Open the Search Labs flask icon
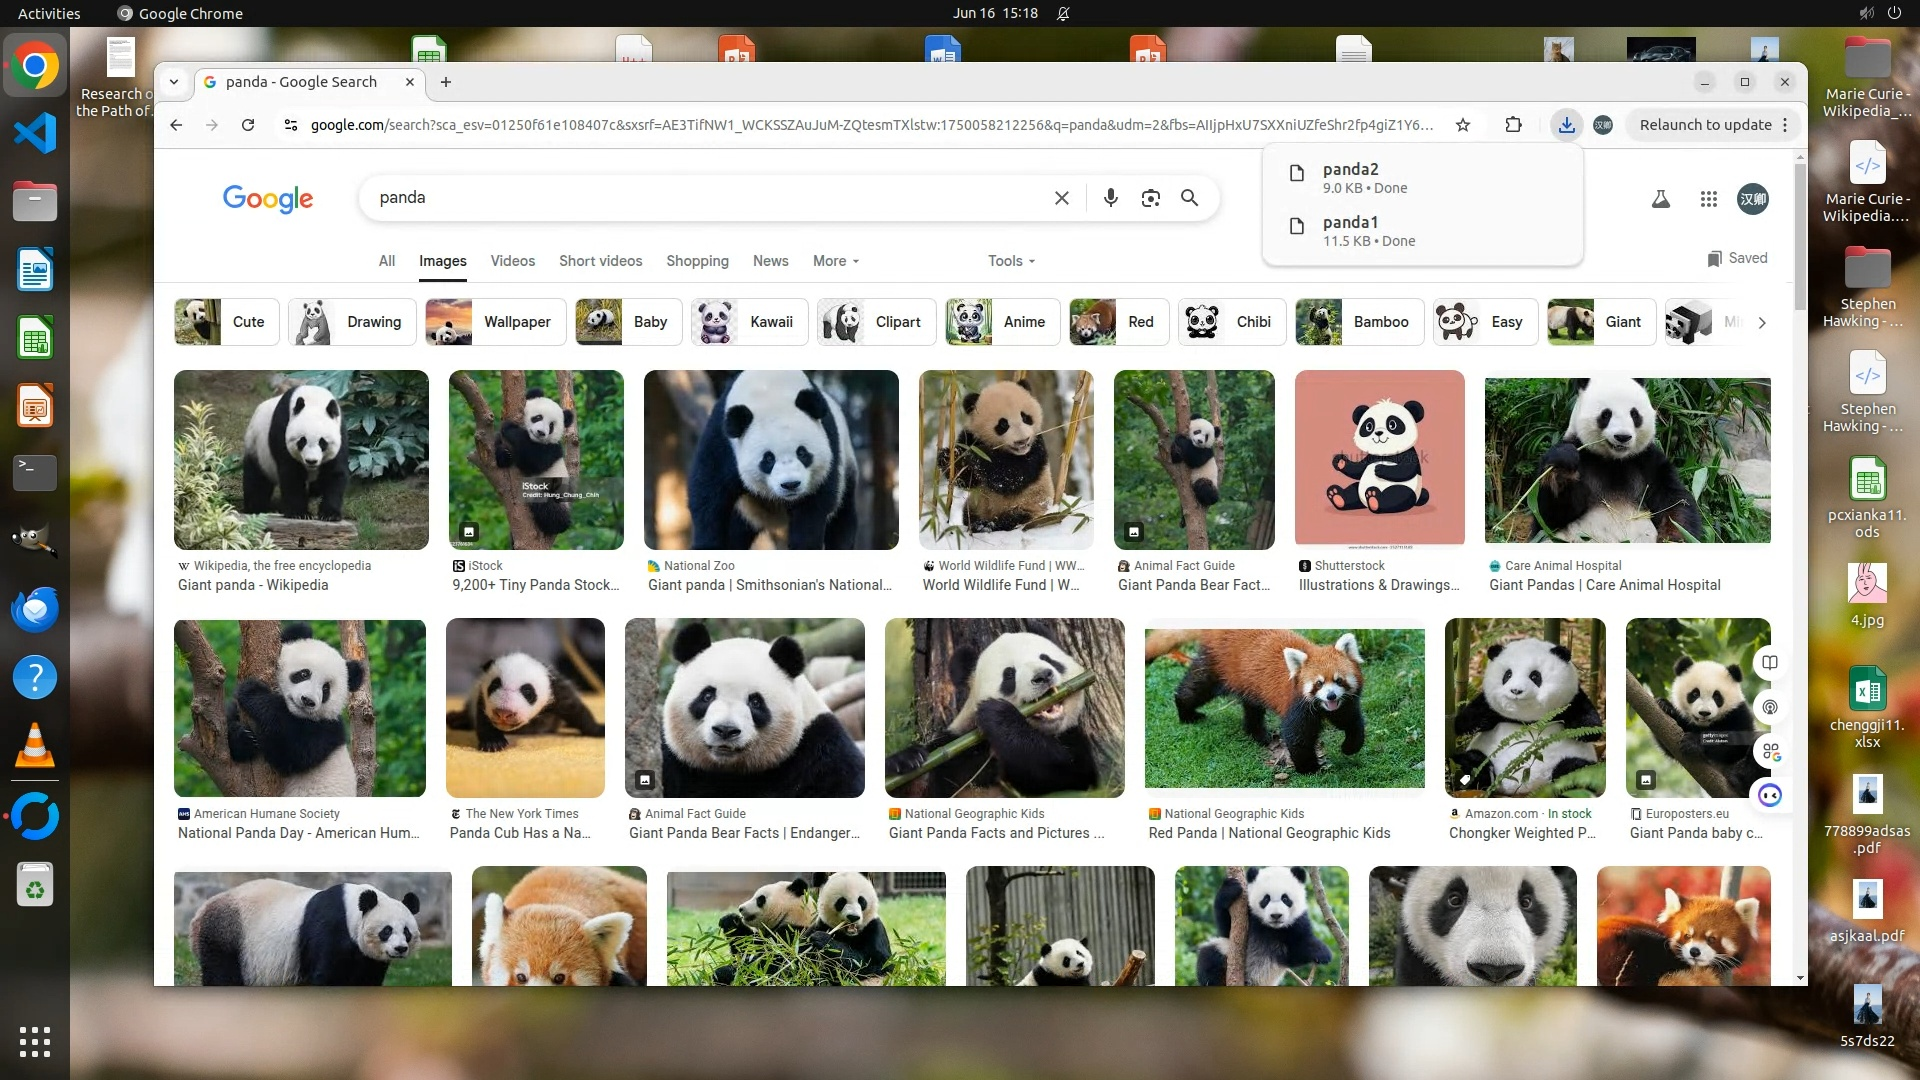Viewport: 1920px width, 1080px height. pos(1660,199)
